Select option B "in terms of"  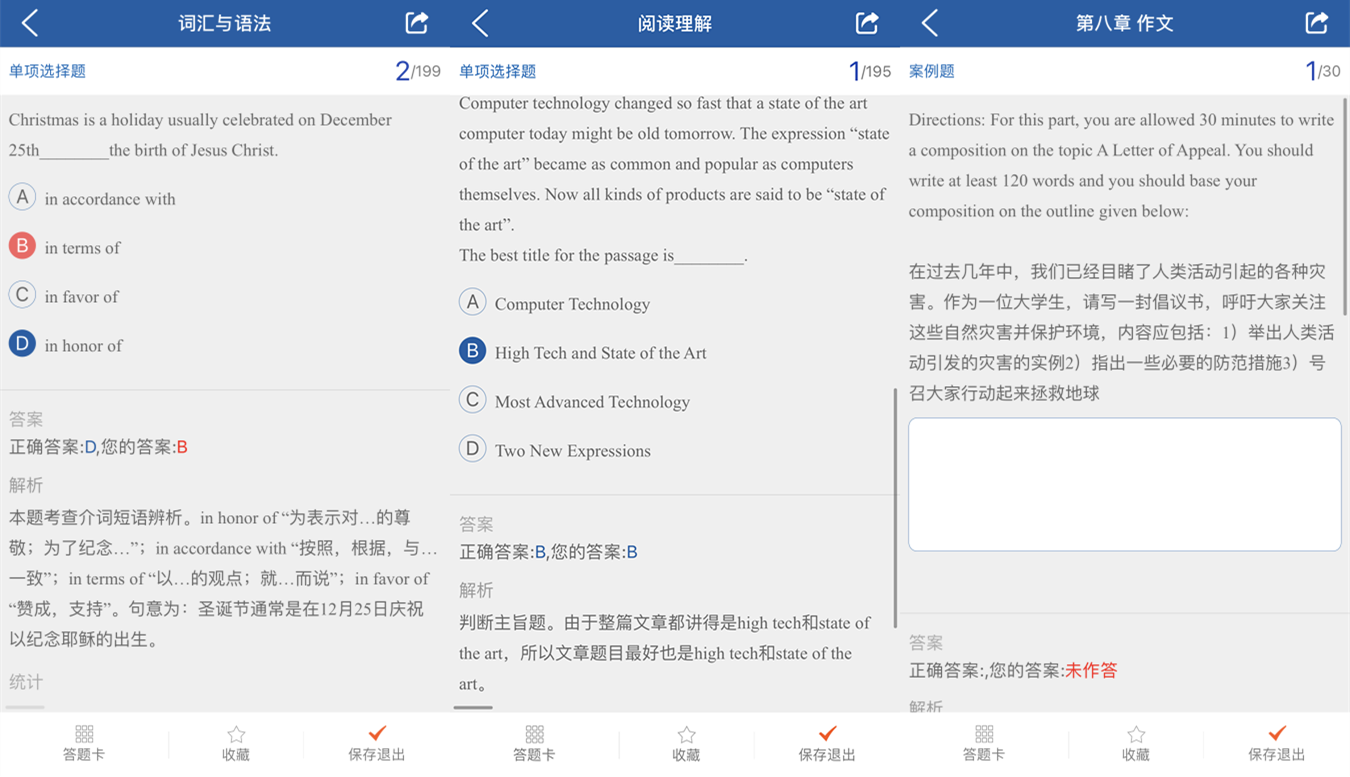tap(65, 247)
